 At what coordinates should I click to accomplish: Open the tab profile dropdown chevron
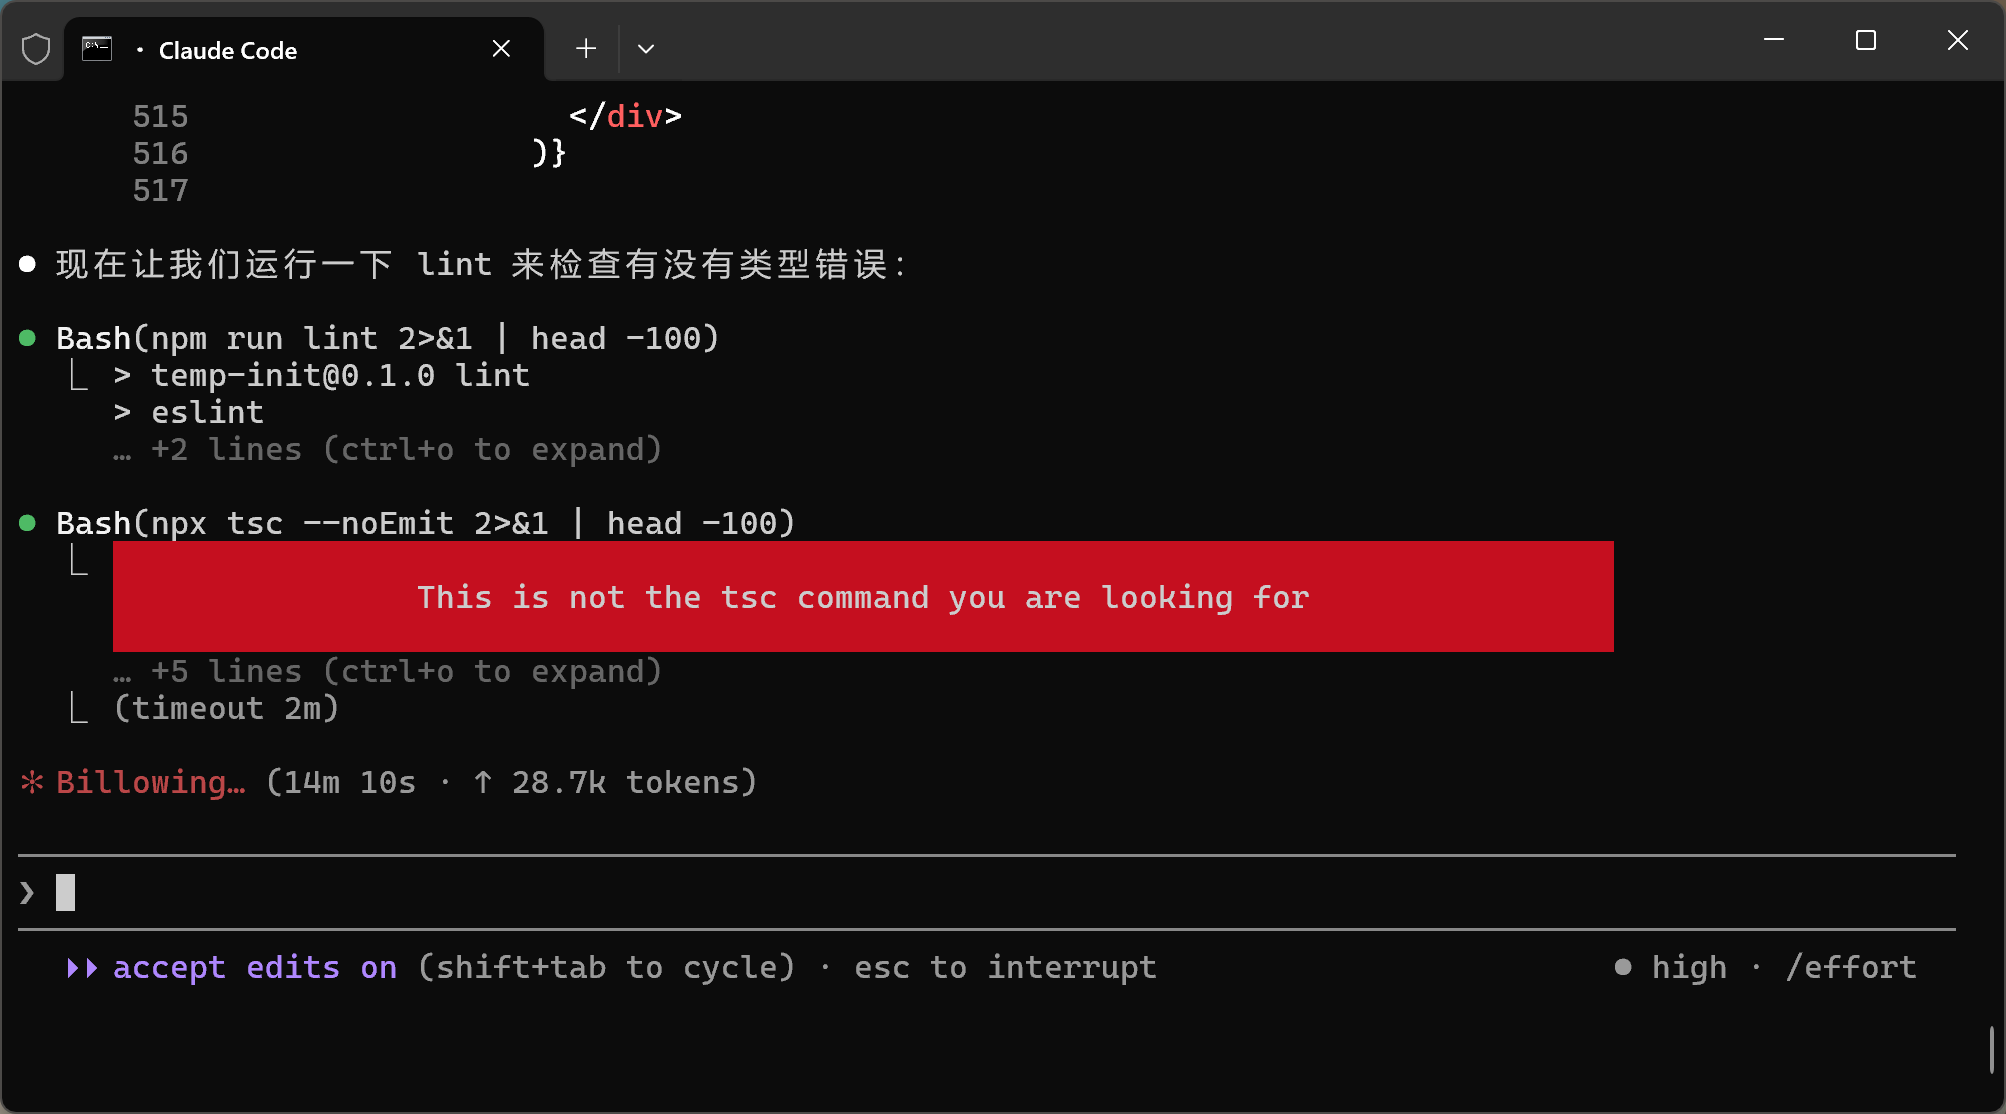pos(646,49)
